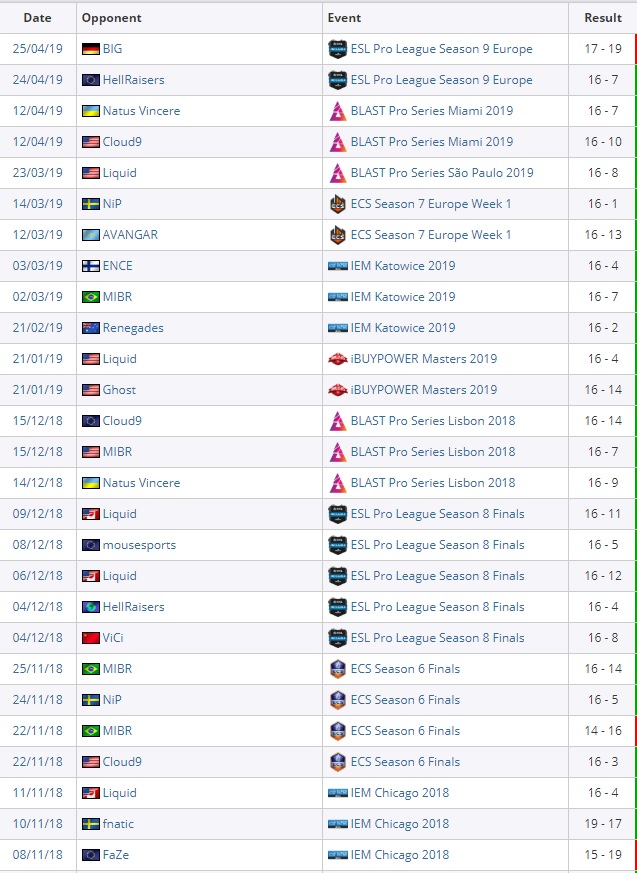Open ESL Pro League Season 9 Europe vs BIG
This screenshot has height=873, width=637.
coord(441,49)
